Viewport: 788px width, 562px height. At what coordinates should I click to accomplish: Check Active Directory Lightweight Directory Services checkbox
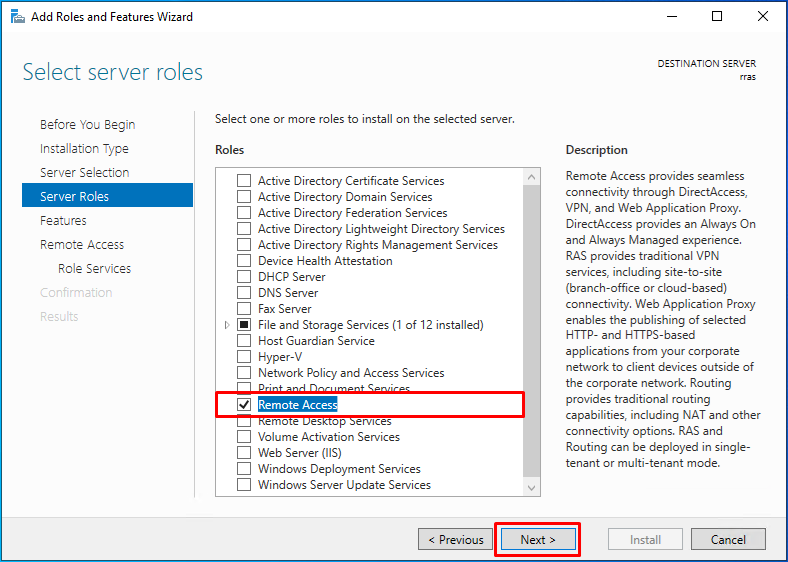click(x=244, y=229)
